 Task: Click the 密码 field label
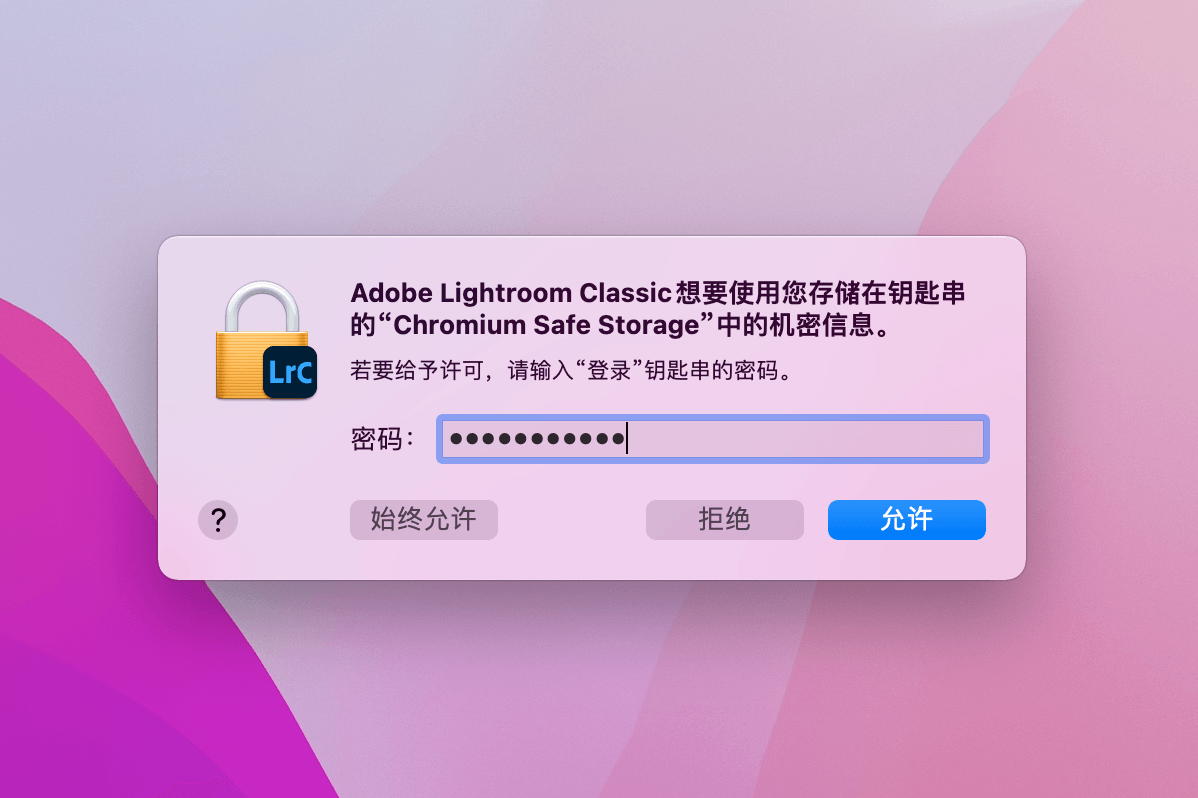(382, 439)
